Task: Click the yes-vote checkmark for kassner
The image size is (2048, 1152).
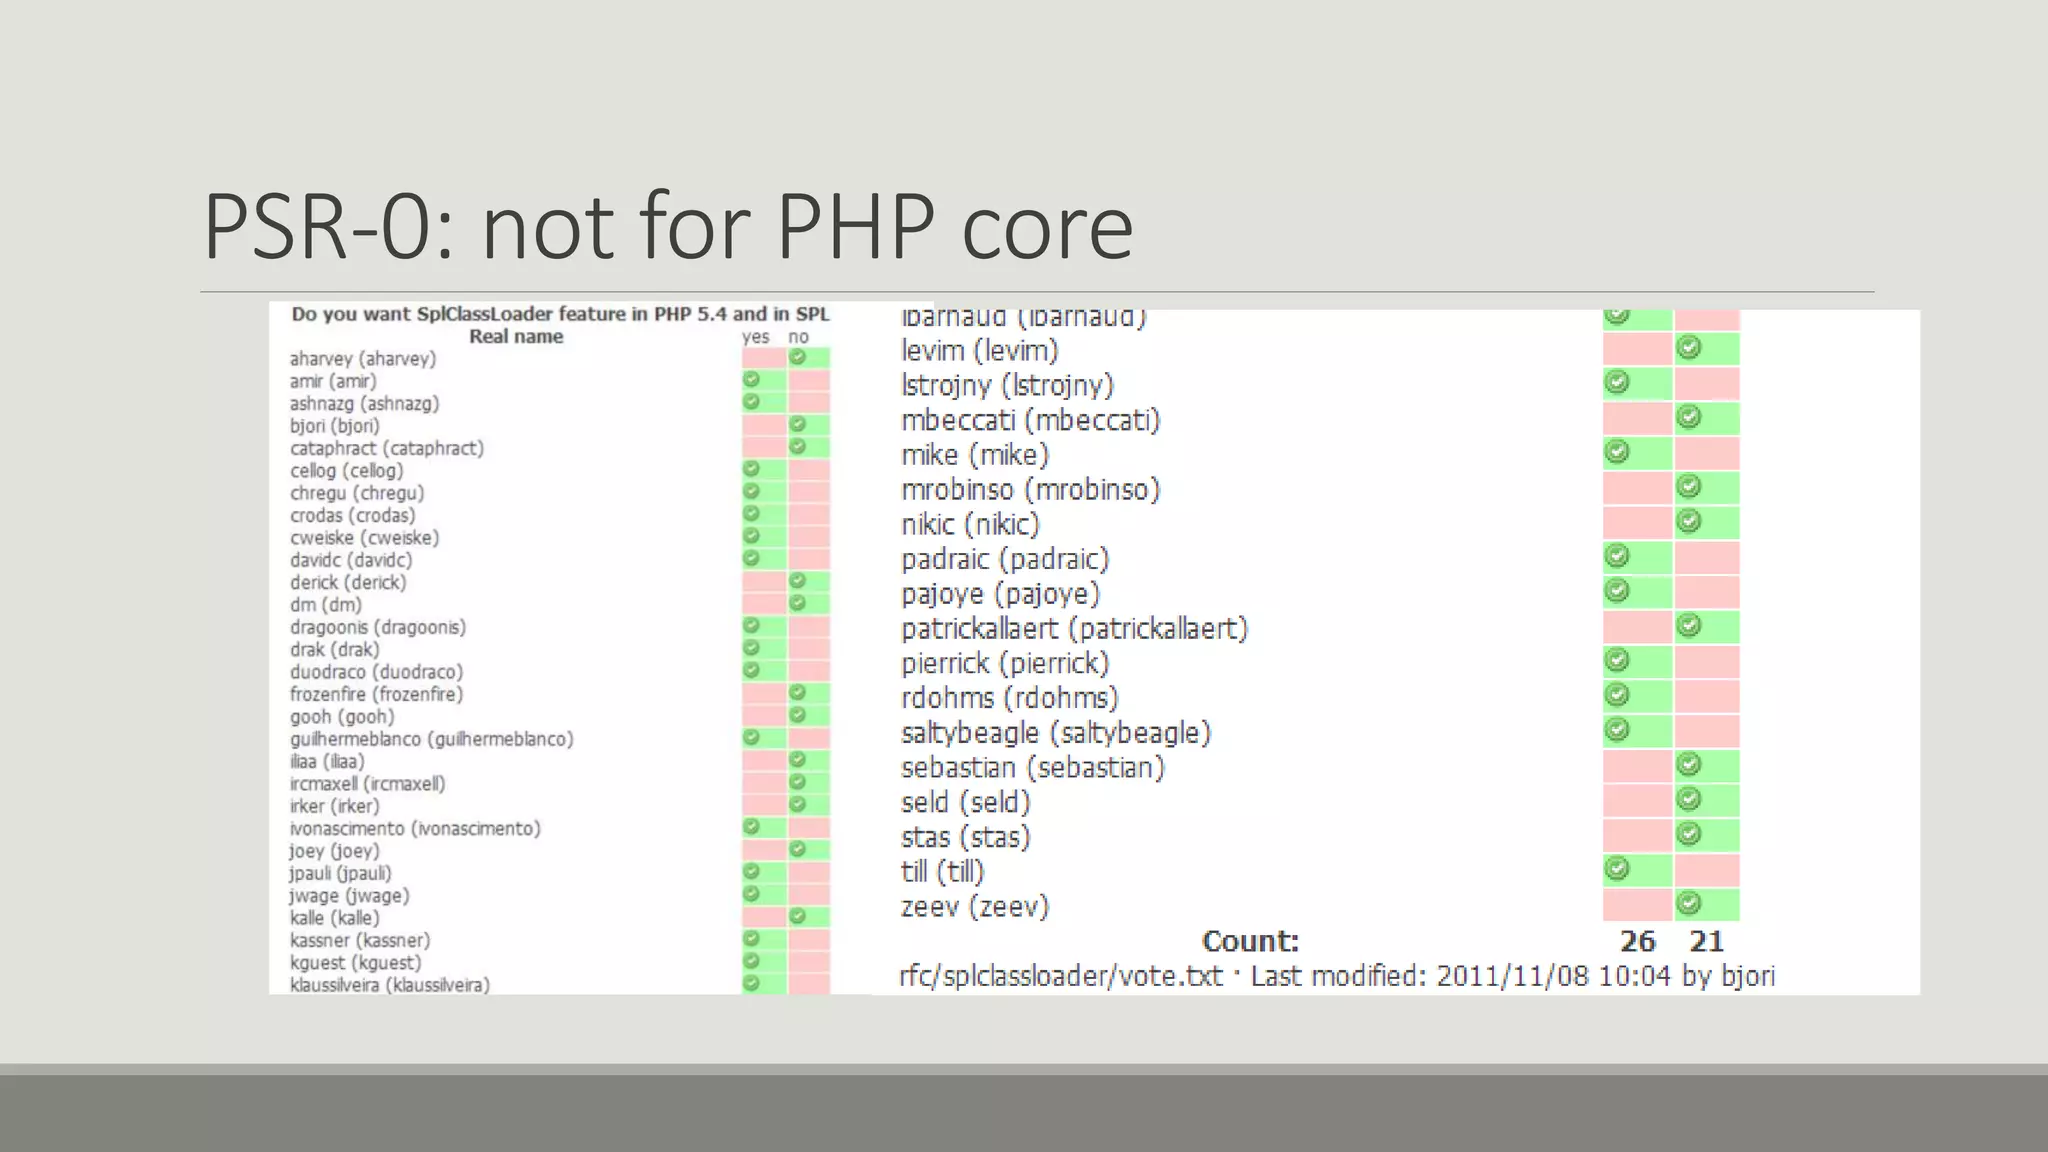Action: pos(751,939)
